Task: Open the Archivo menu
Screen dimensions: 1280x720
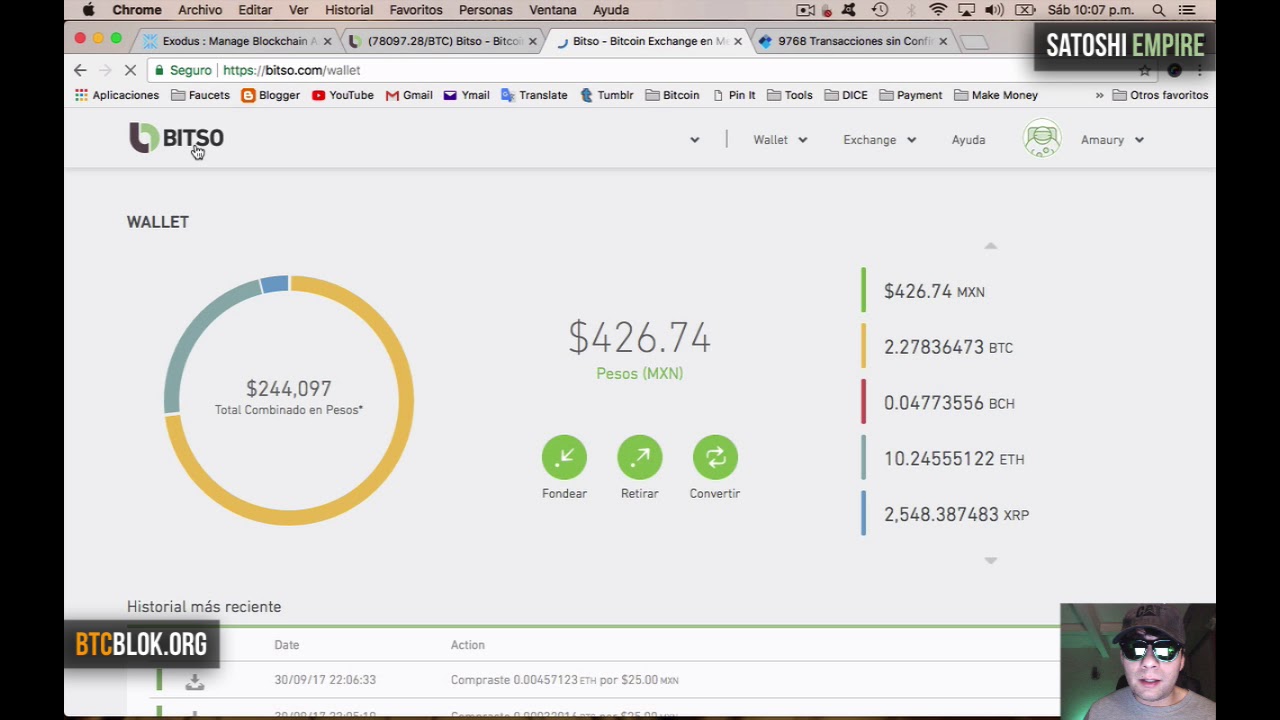Action: pos(200,10)
